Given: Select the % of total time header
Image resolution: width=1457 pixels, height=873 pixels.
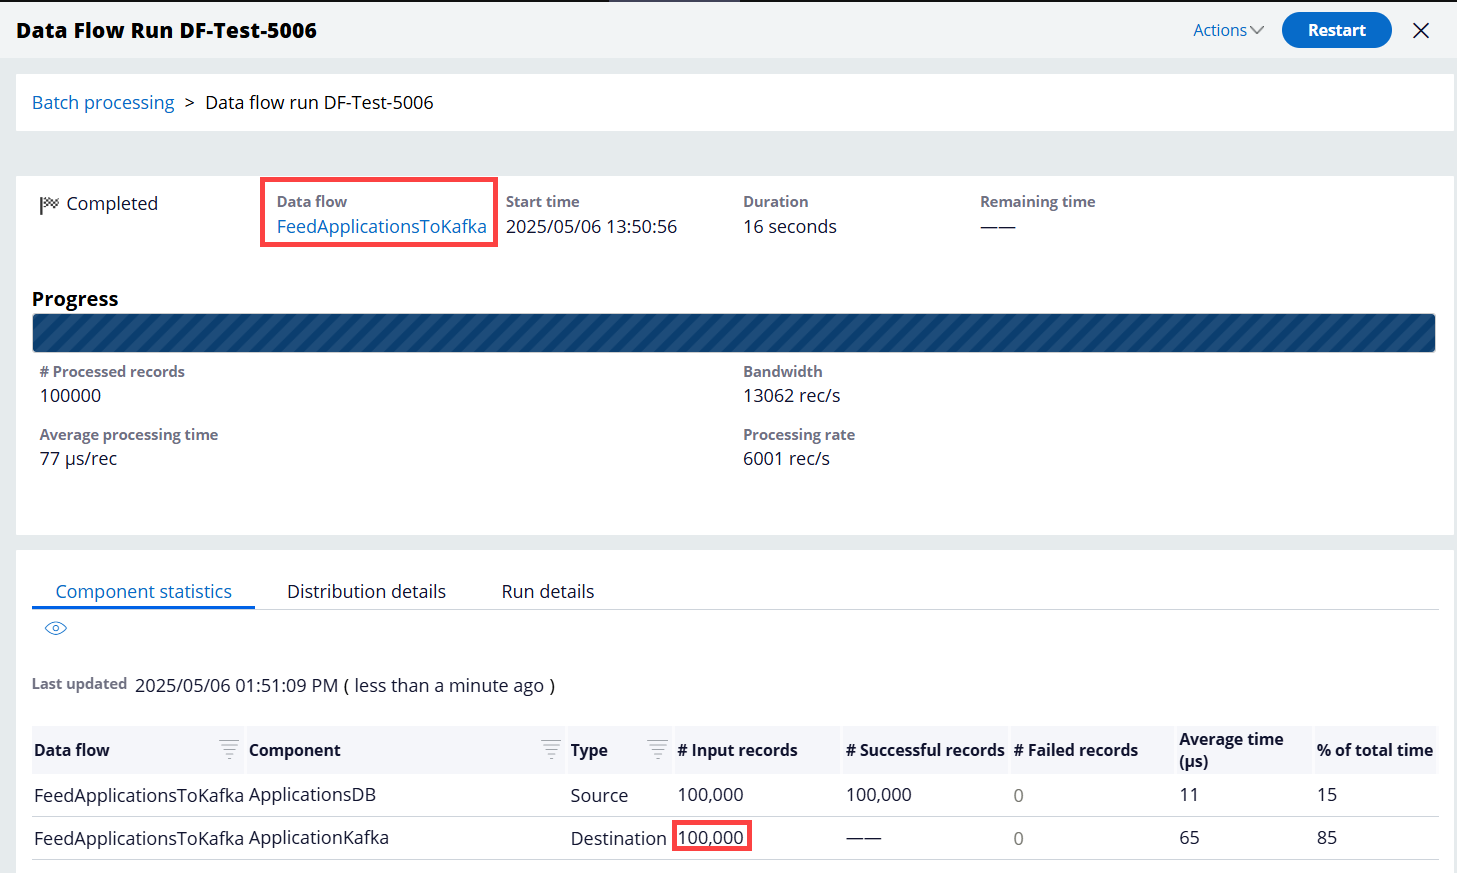Looking at the screenshot, I should (1375, 750).
